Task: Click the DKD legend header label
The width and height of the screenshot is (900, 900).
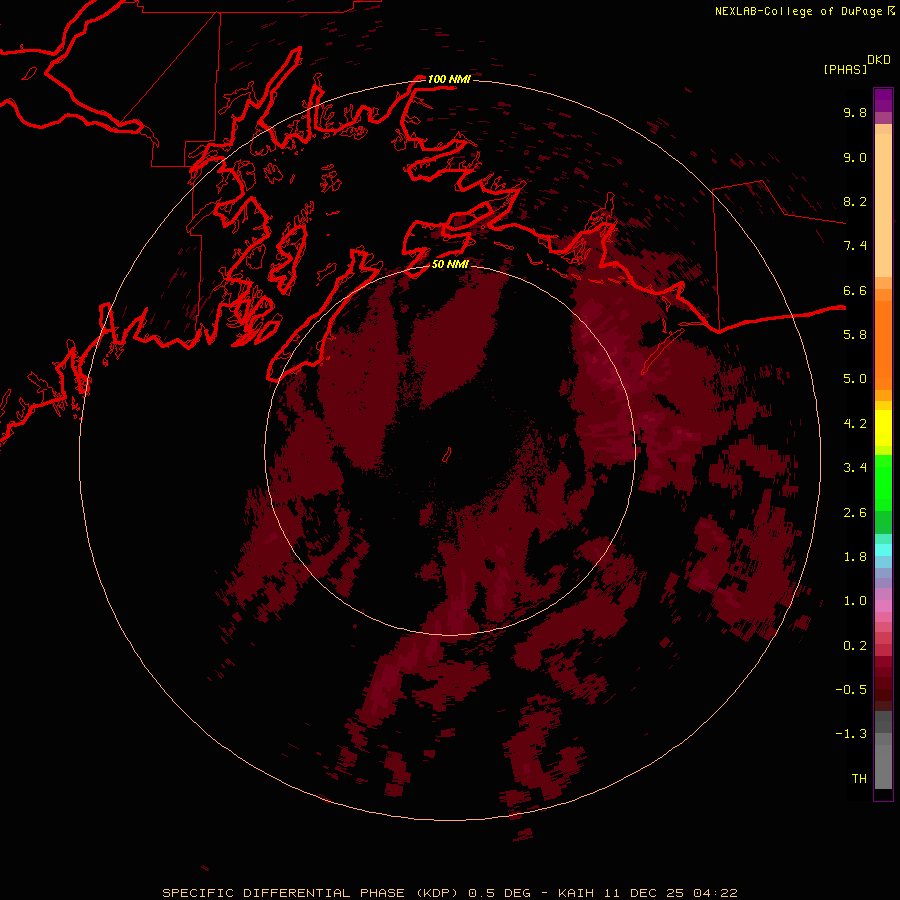Action: (x=878, y=60)
